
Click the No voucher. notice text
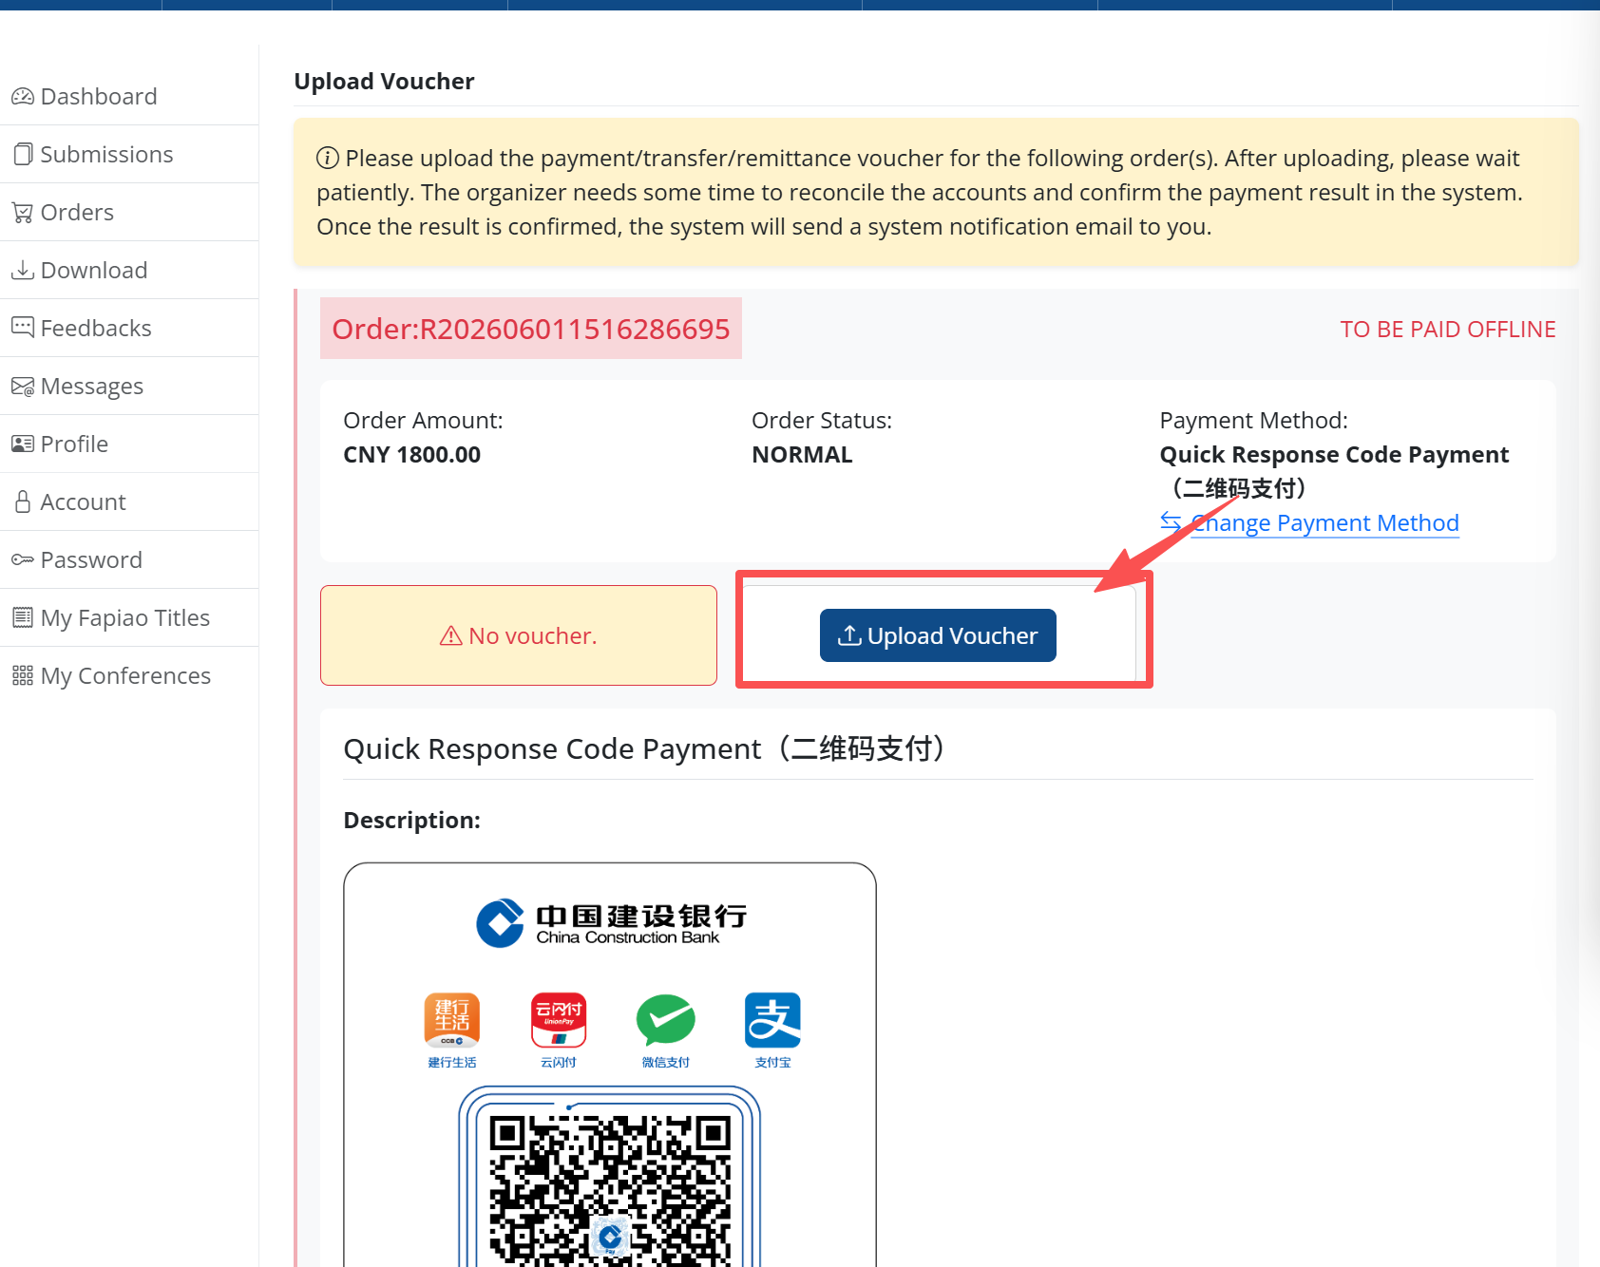pos(532,636)
